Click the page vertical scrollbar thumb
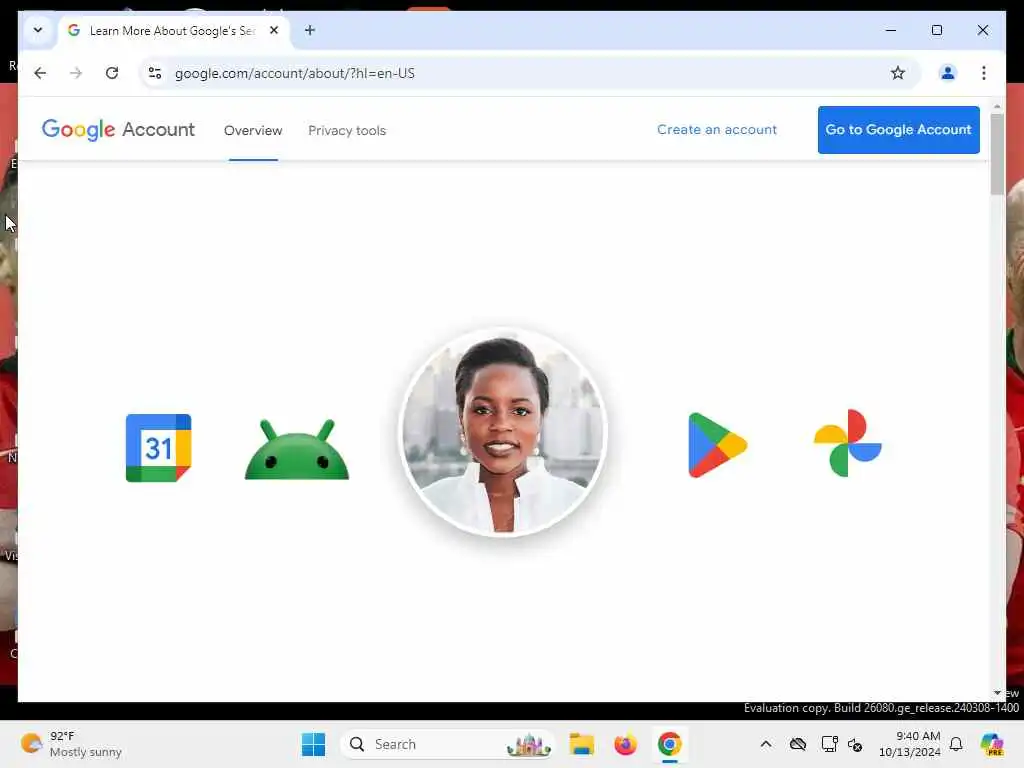Screen dimensions: 1024x768 coord(997,154)
